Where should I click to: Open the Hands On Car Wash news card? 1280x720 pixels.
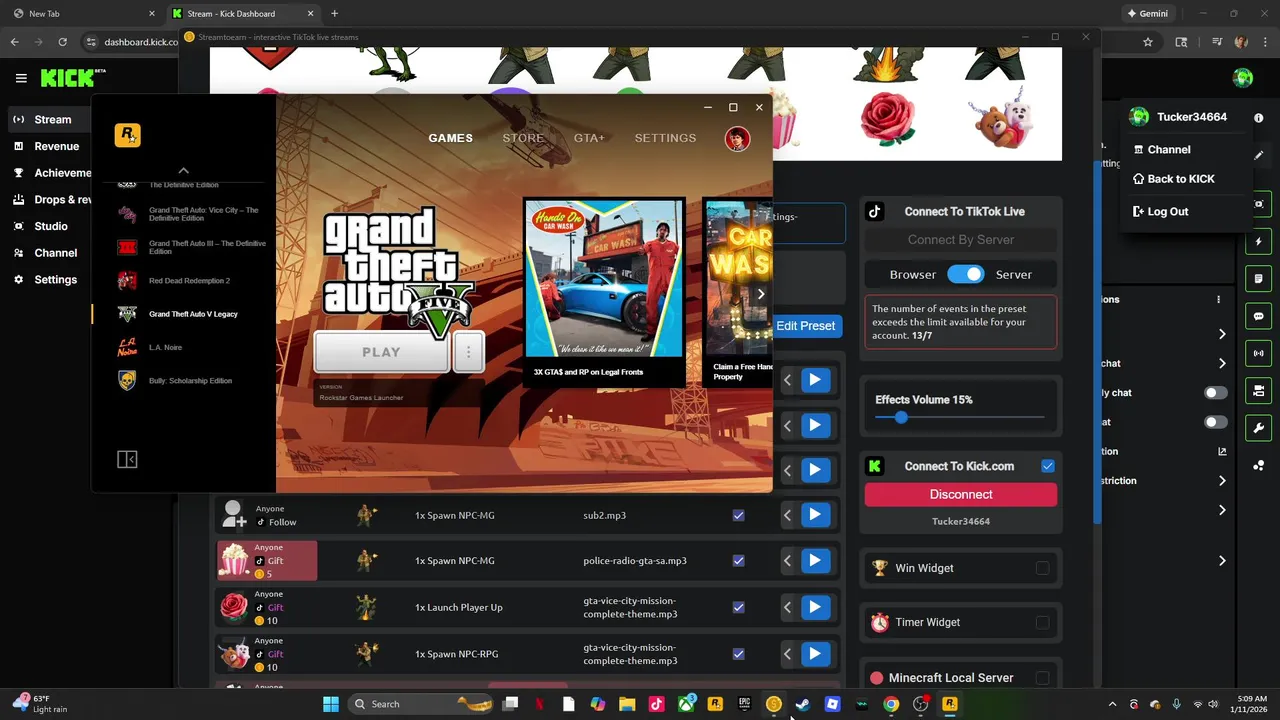[x=604, y=290]
